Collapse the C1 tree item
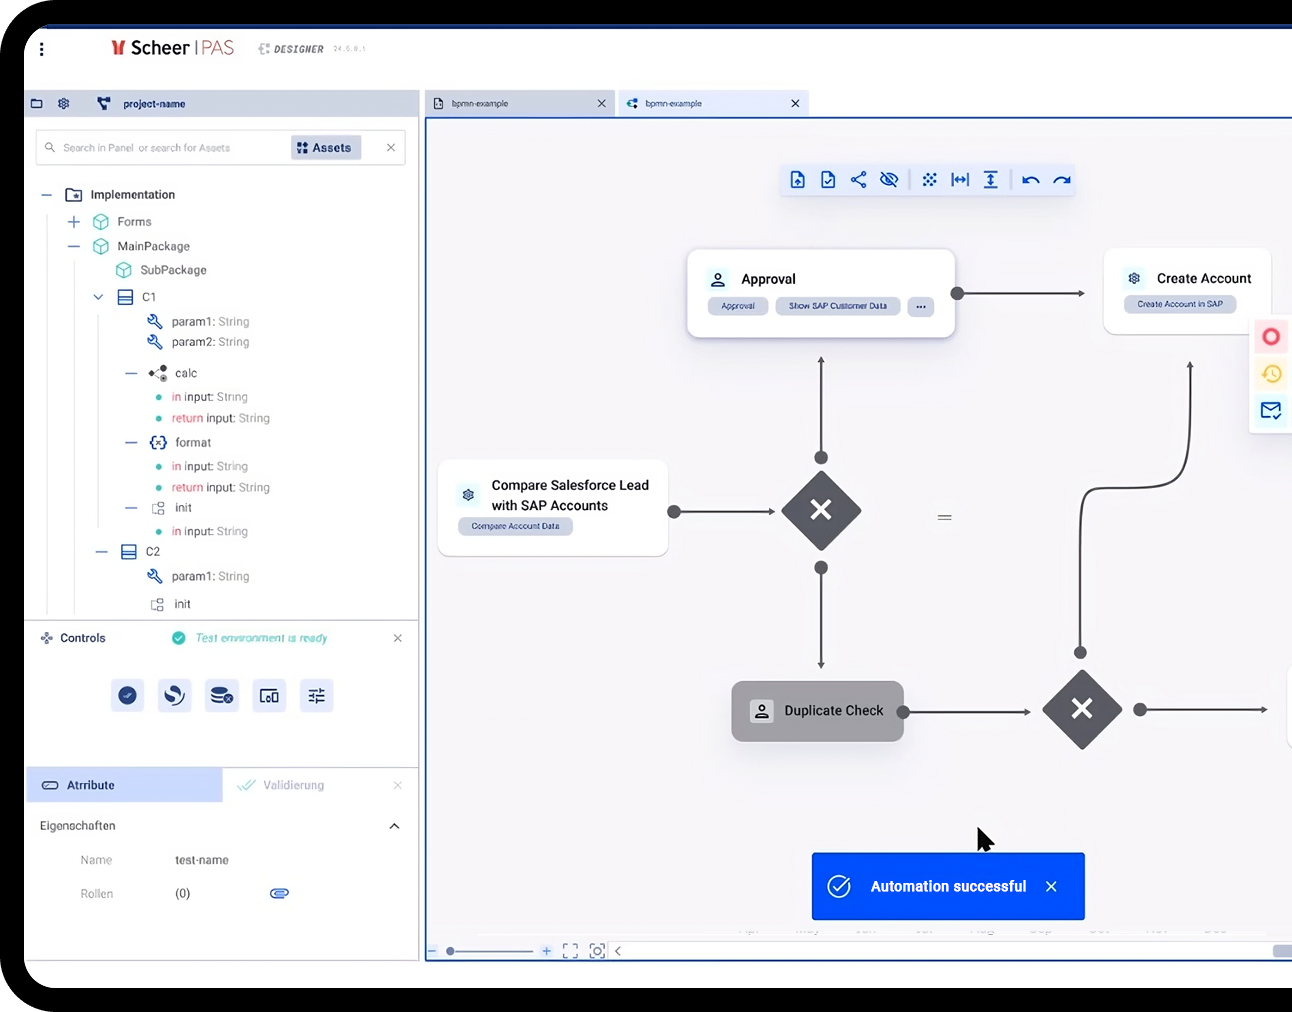This screenshot has height=1012, width=1292. point(97,297)
